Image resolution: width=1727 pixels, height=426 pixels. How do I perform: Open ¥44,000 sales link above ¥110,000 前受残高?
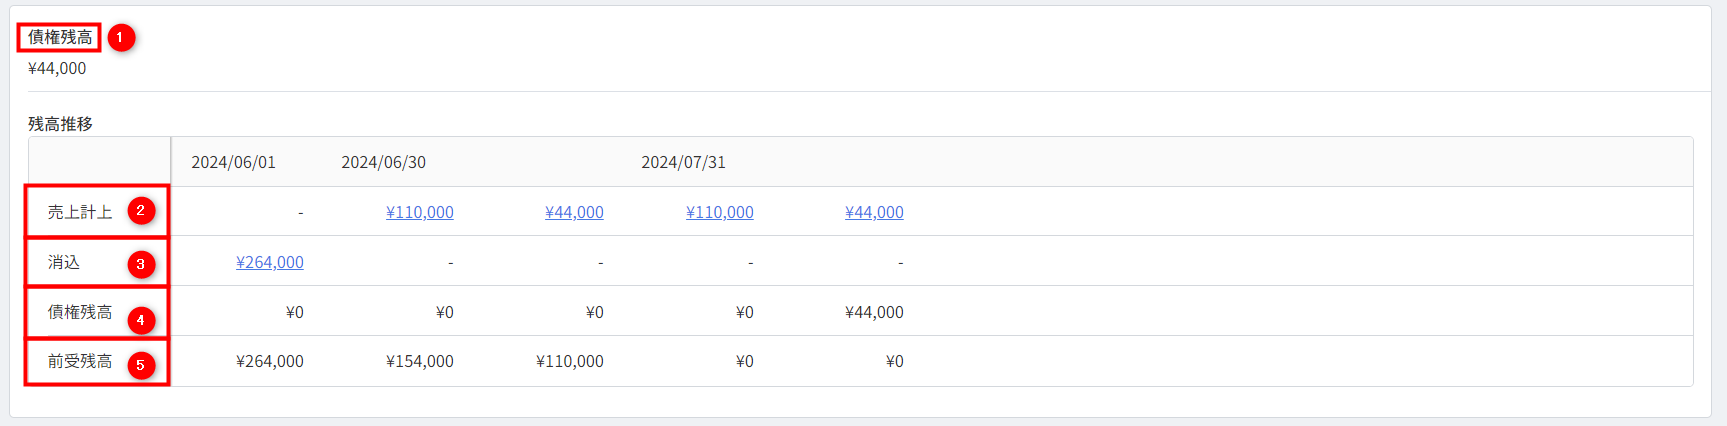[574, 212]
